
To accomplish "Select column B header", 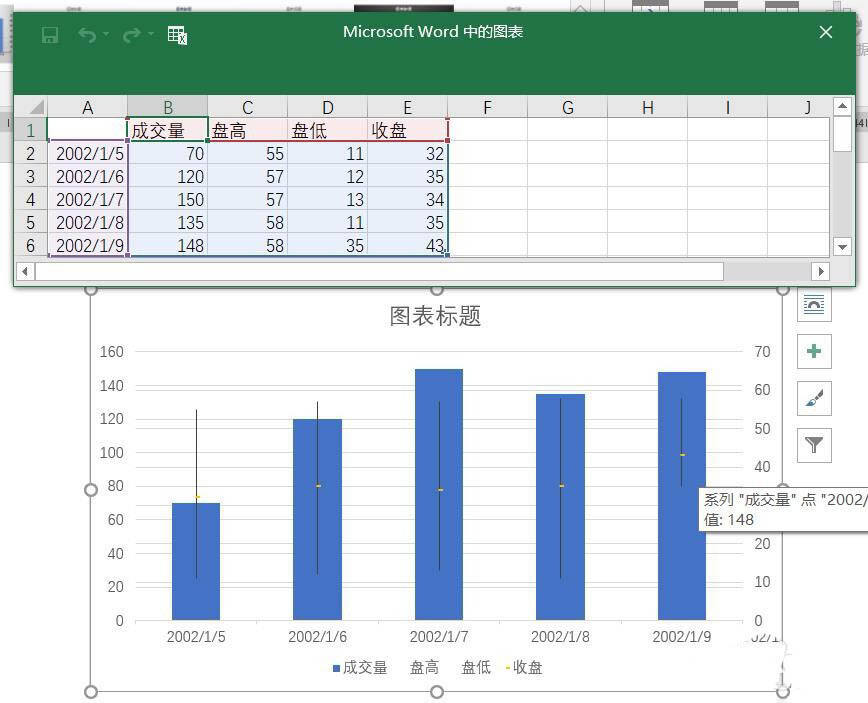I will coord(167,107).
